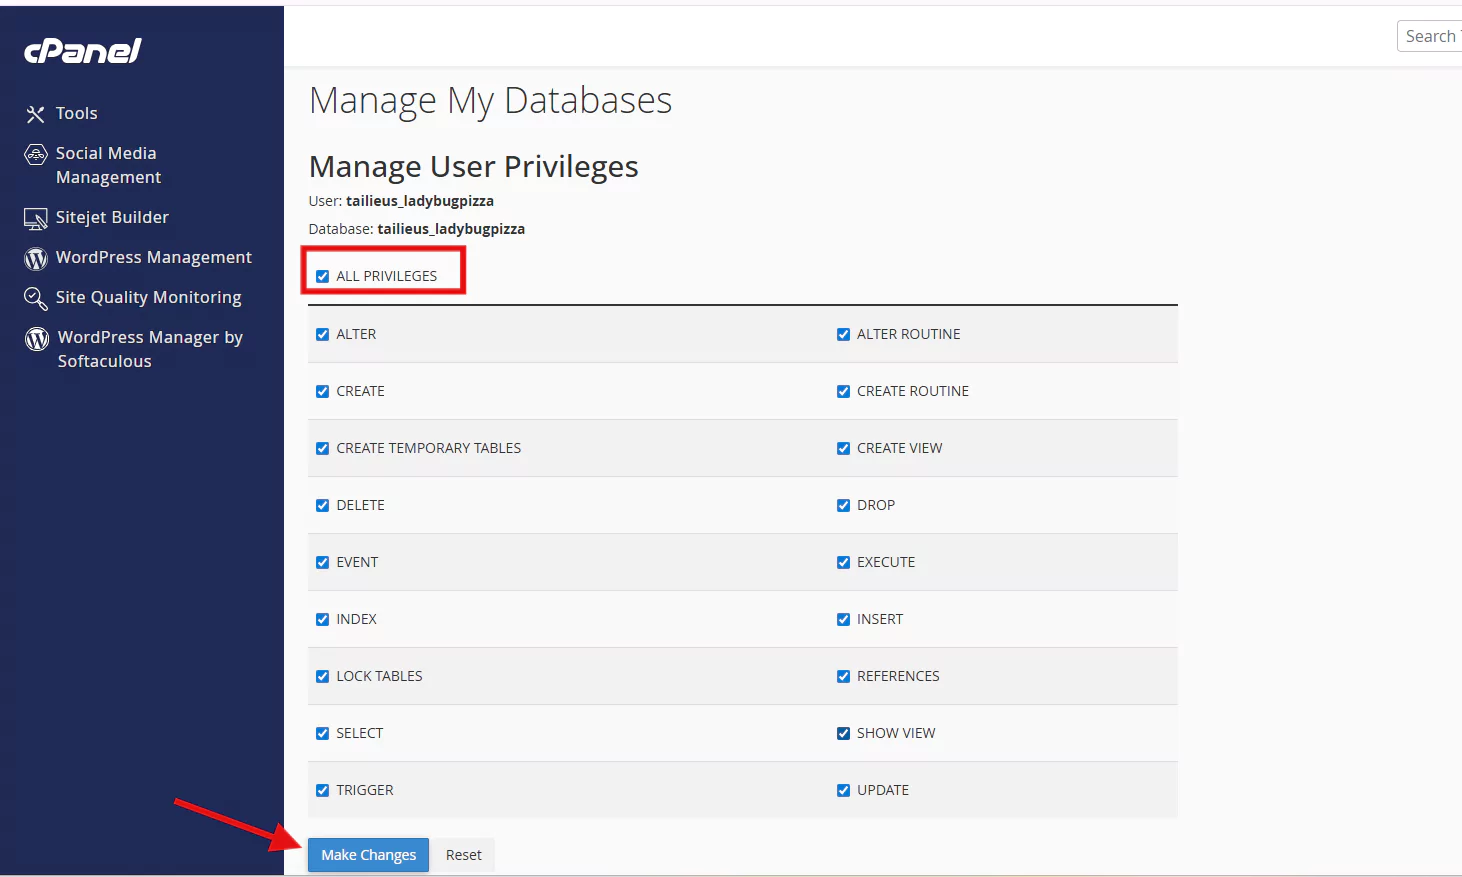1462x877 pixels.
Task: Disable the DROP privilege
Action: pos(843,505)
